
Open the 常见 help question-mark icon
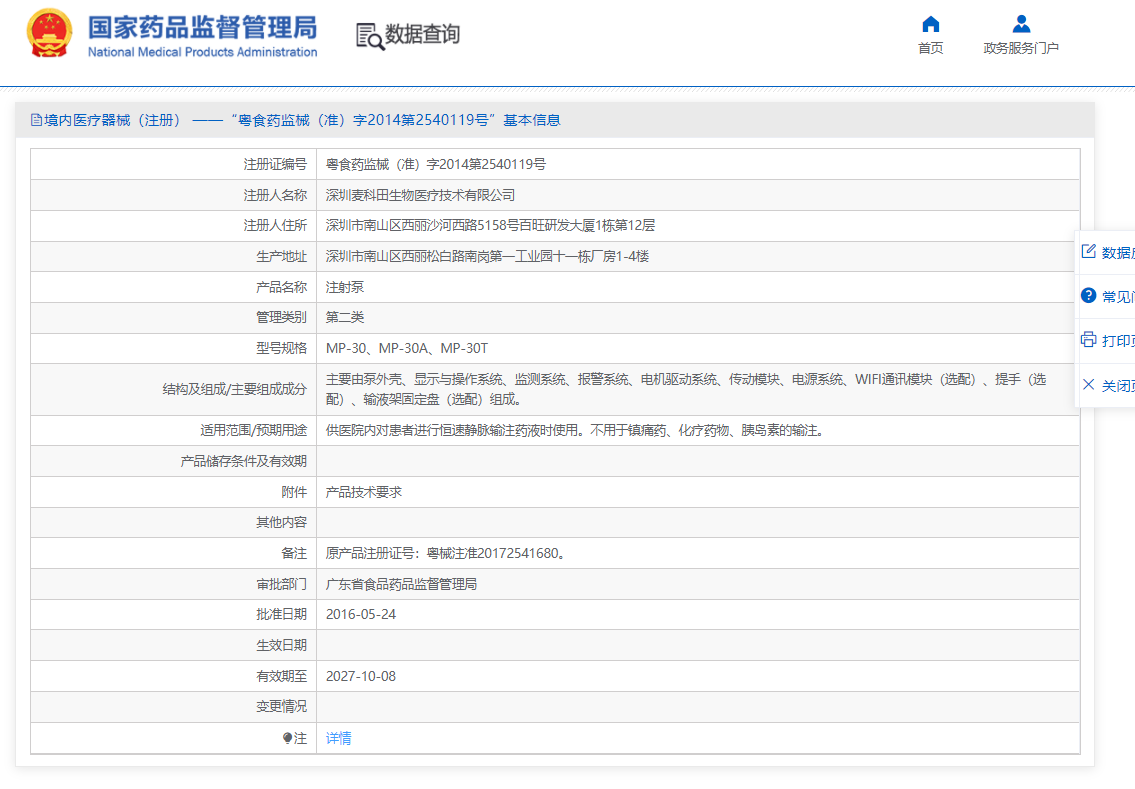point(1088,295)
